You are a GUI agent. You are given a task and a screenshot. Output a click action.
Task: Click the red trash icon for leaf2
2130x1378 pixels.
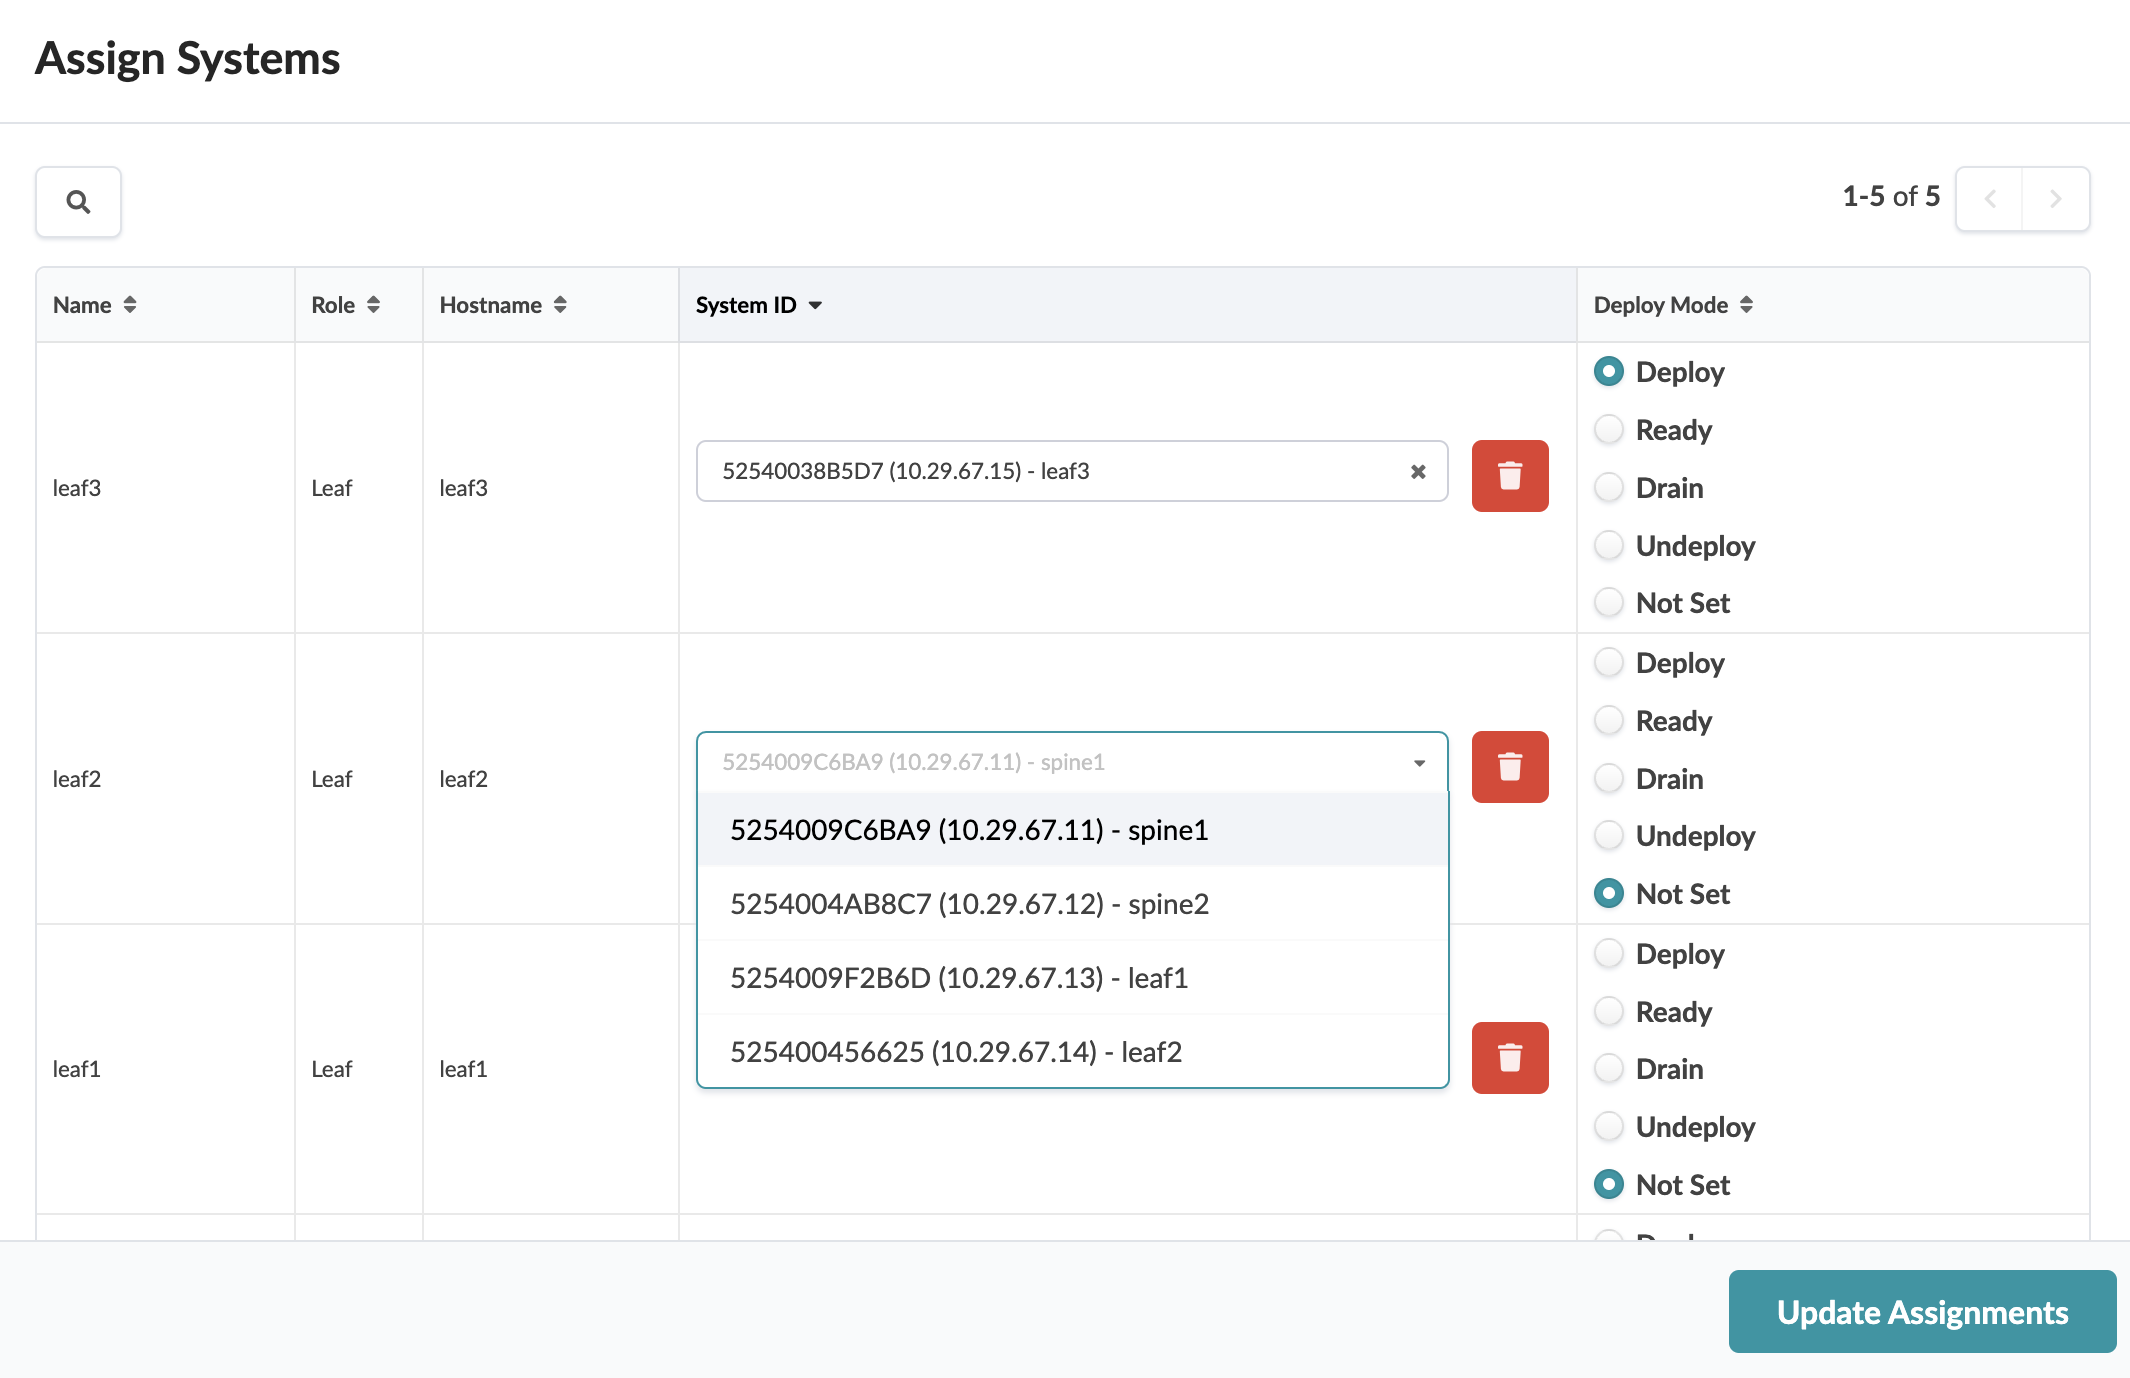click(1509, 767)
